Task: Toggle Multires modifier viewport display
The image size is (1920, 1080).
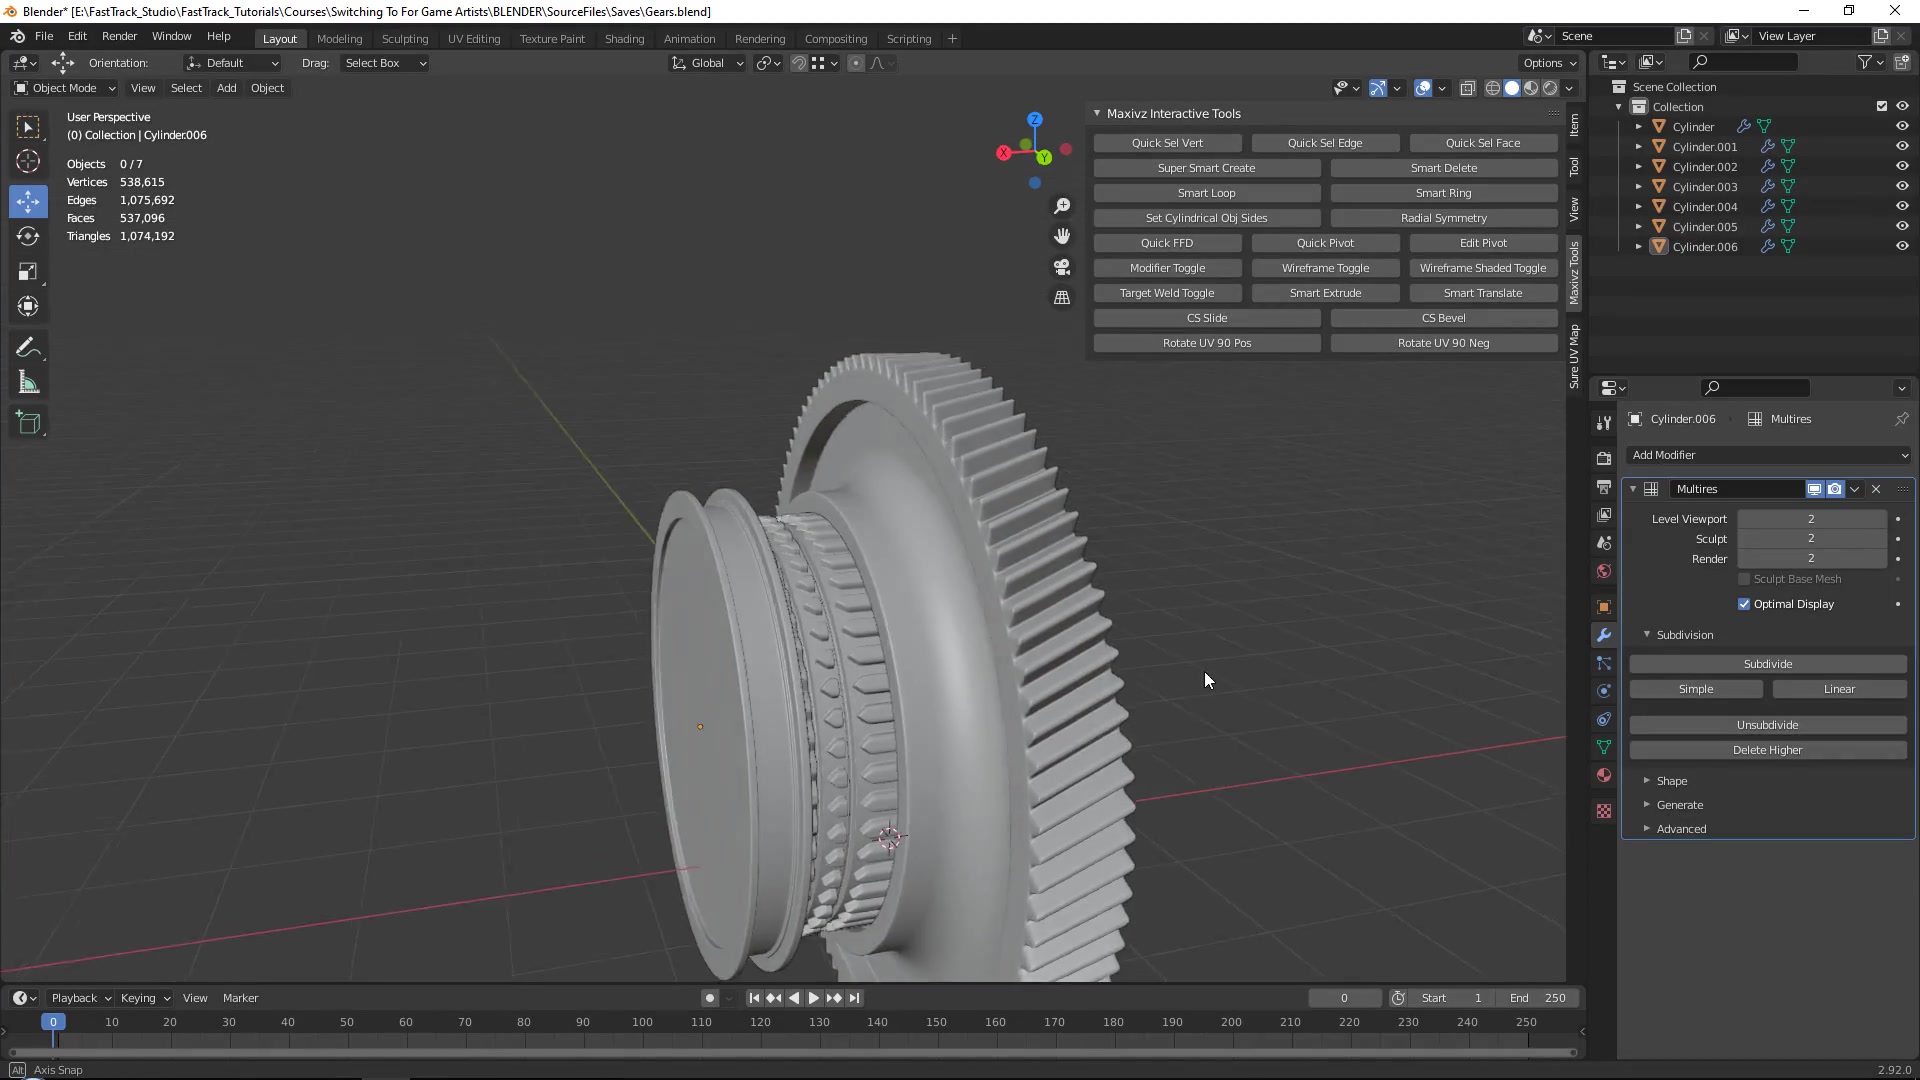Action: [x=1814, y=489]
